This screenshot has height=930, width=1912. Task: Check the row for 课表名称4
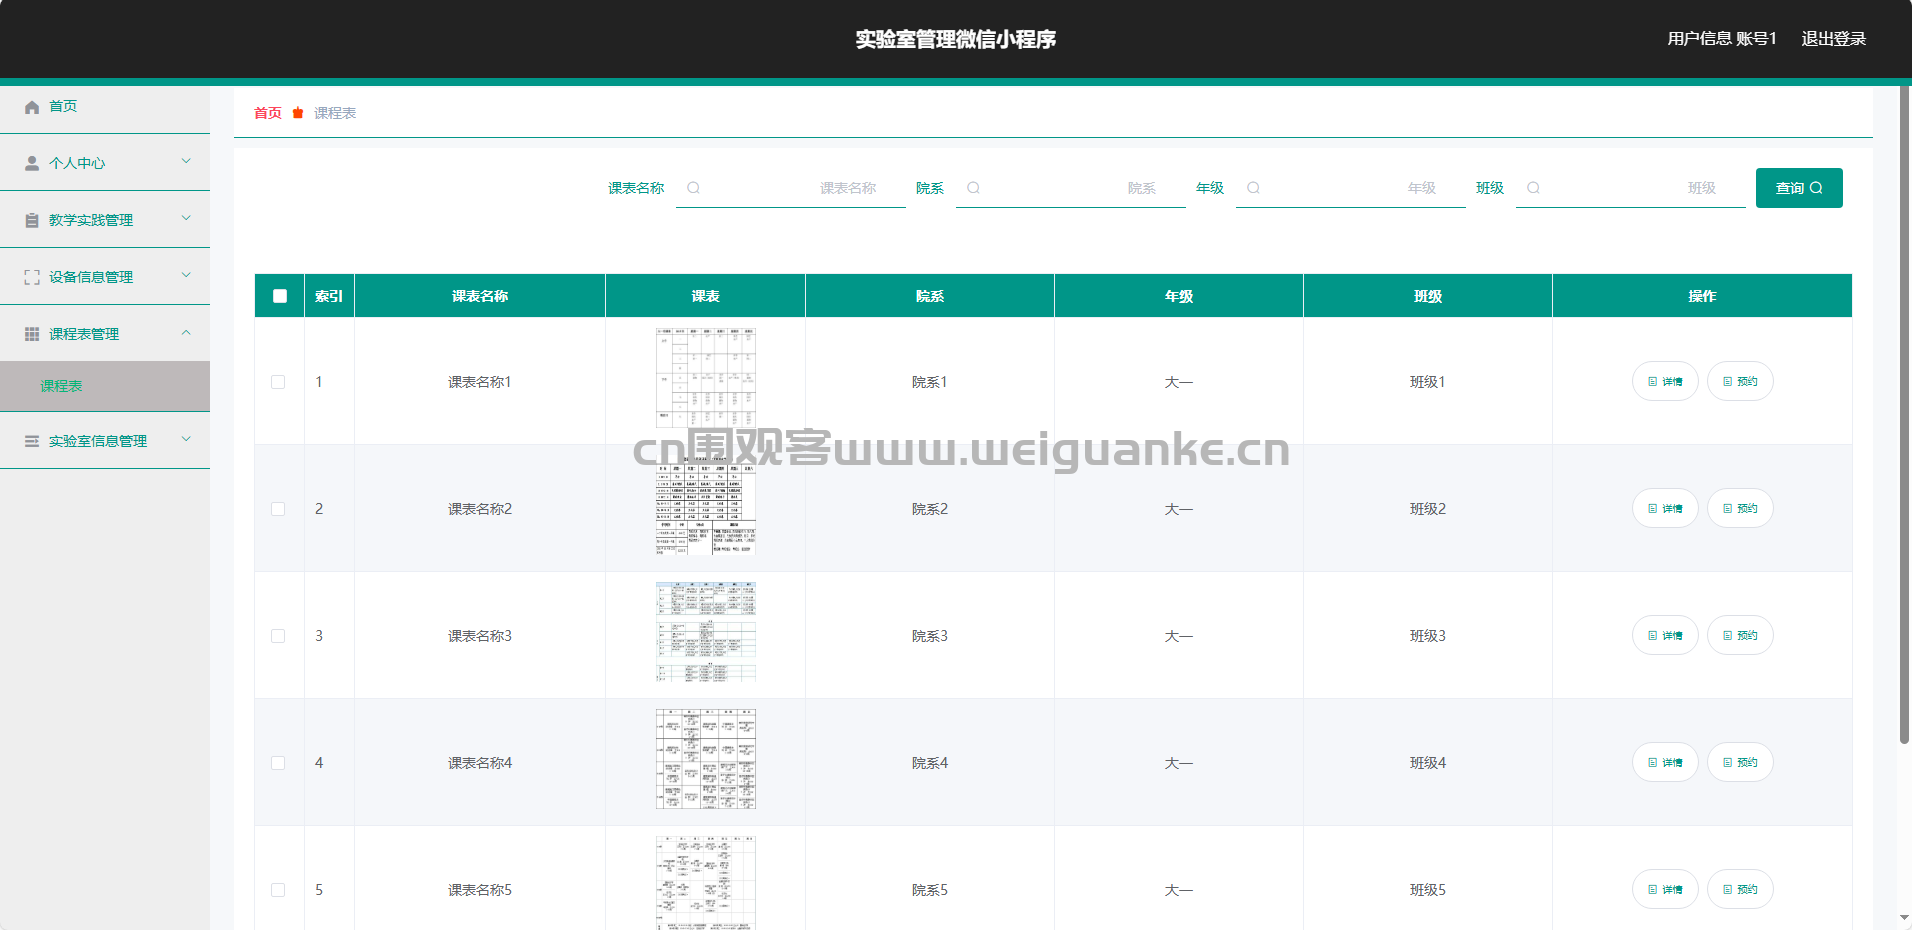pyautogui.click(x=278, y=763)
